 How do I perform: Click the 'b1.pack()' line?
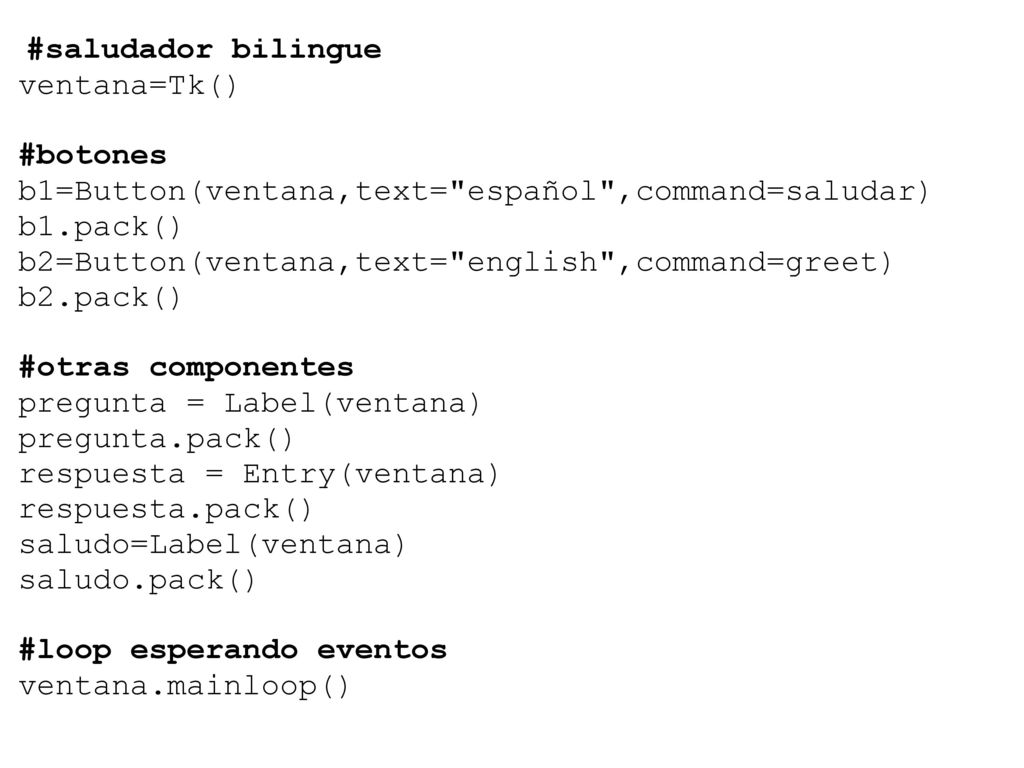point(99,227)
